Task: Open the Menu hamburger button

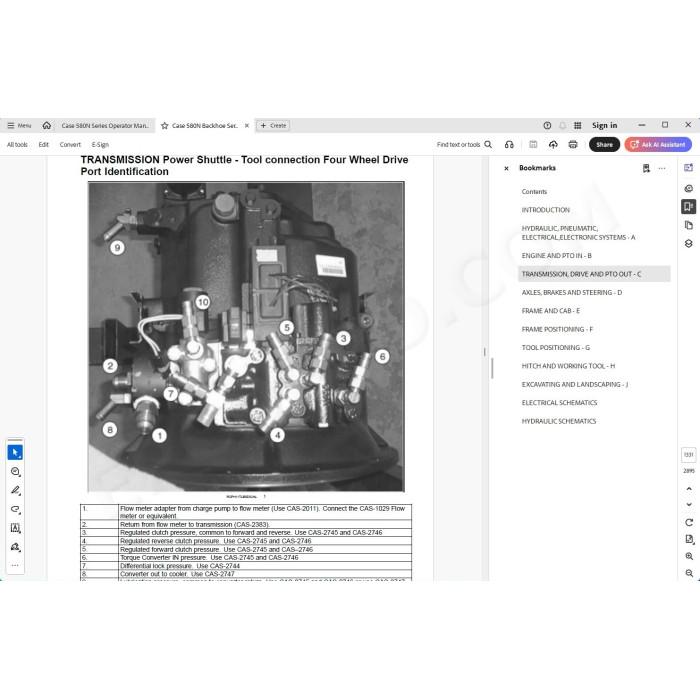Action: [x=19, y=125]
